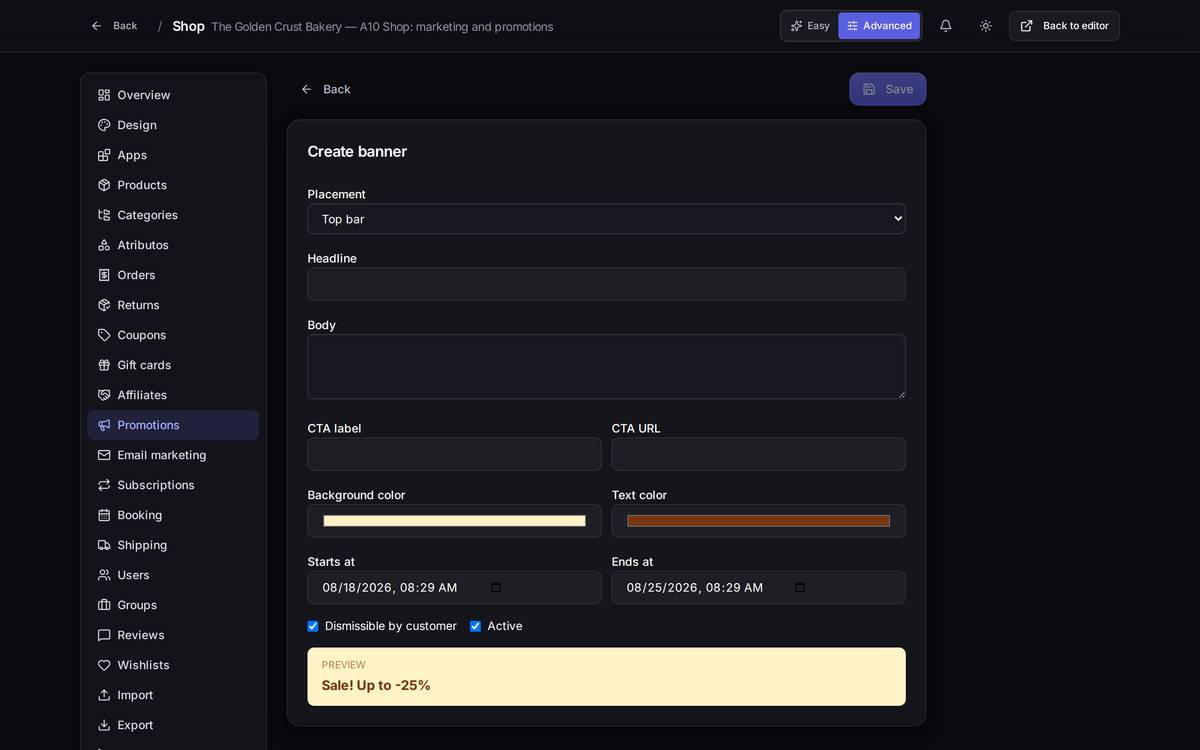Open calendar picker in Starts at field
Image resolution: width=1200 pixels, height=750 pixels.
tap(496, 587)
